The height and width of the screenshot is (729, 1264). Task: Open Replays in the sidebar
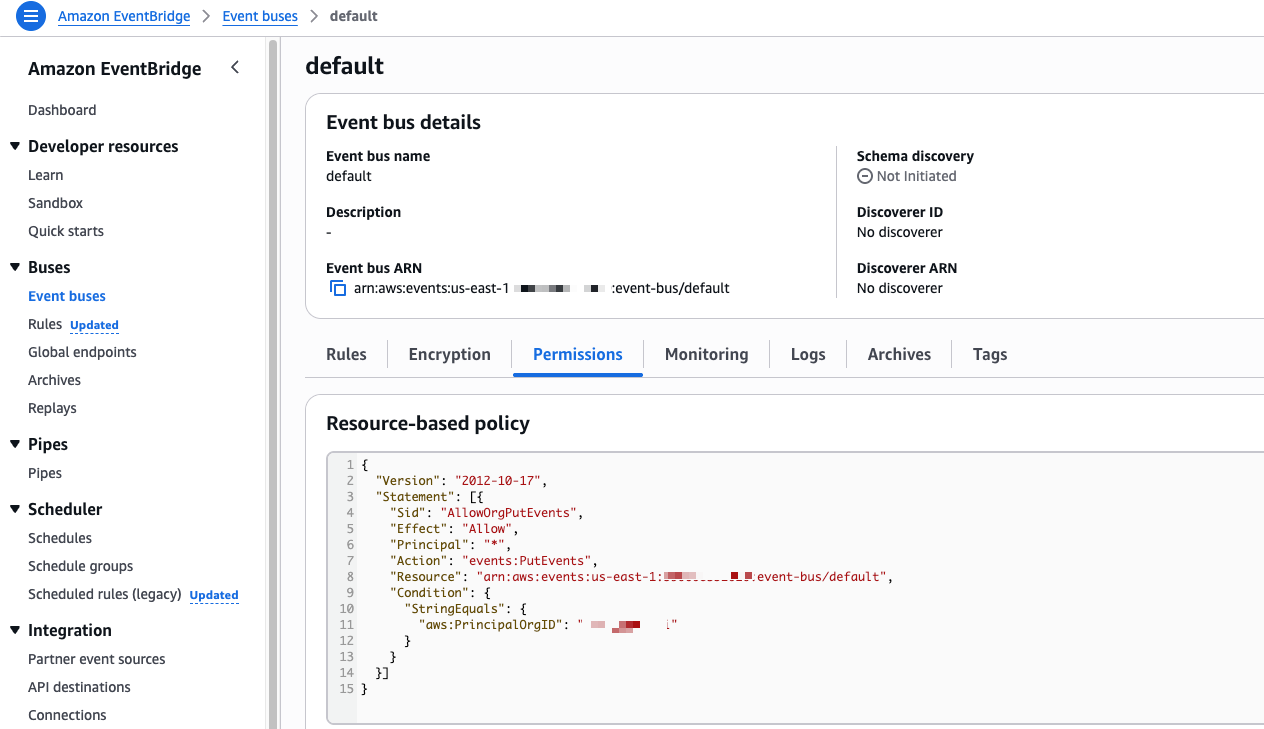(x=52, y=408)
